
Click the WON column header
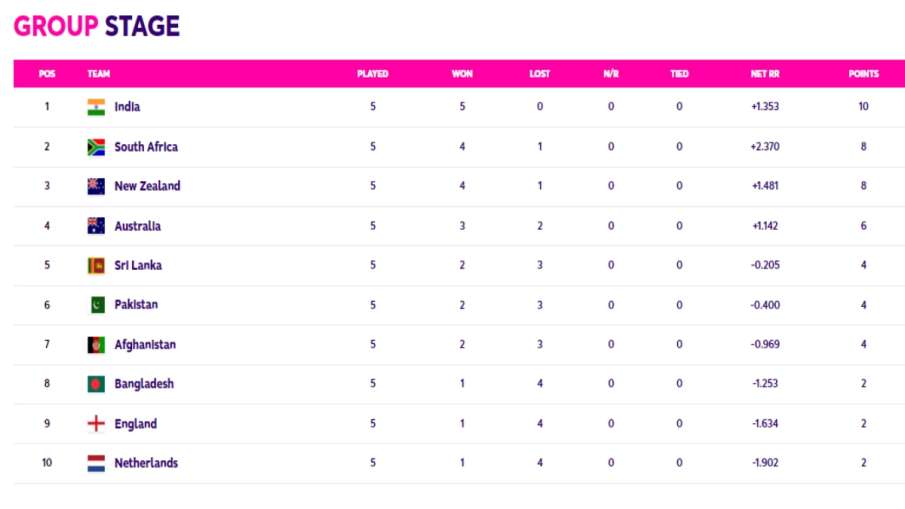[x=462, y=74]
